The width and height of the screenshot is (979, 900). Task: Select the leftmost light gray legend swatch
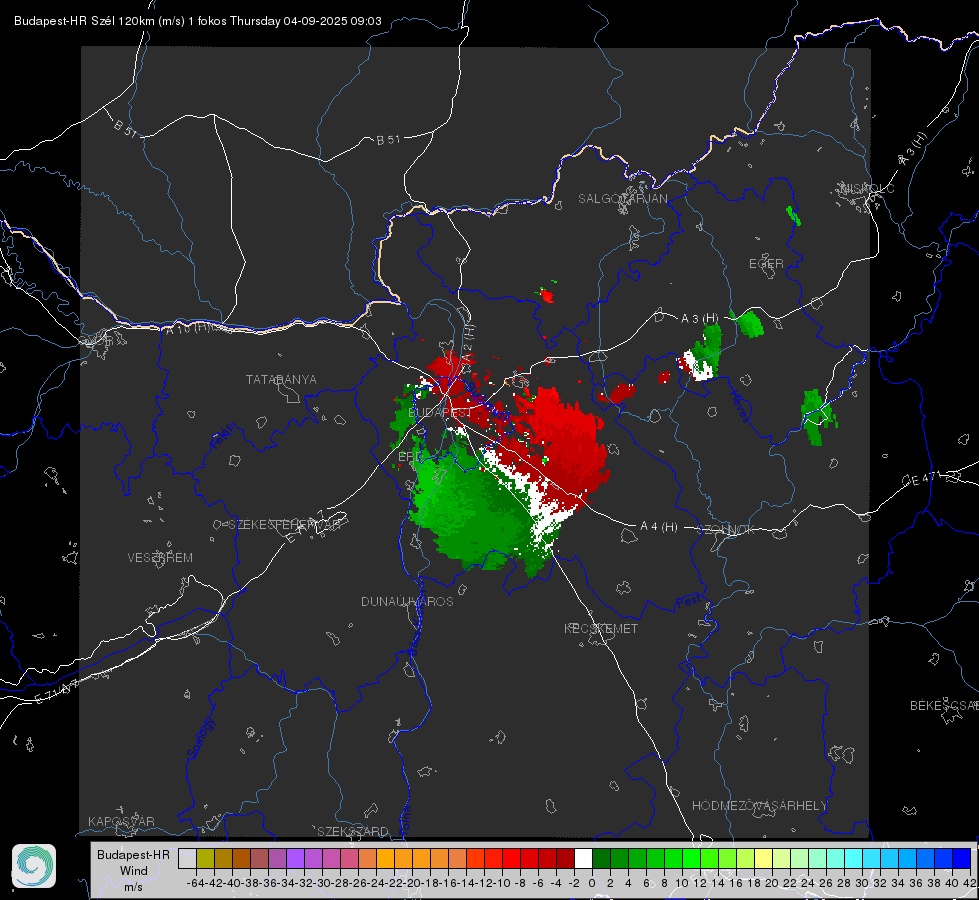tap(187, 858)
